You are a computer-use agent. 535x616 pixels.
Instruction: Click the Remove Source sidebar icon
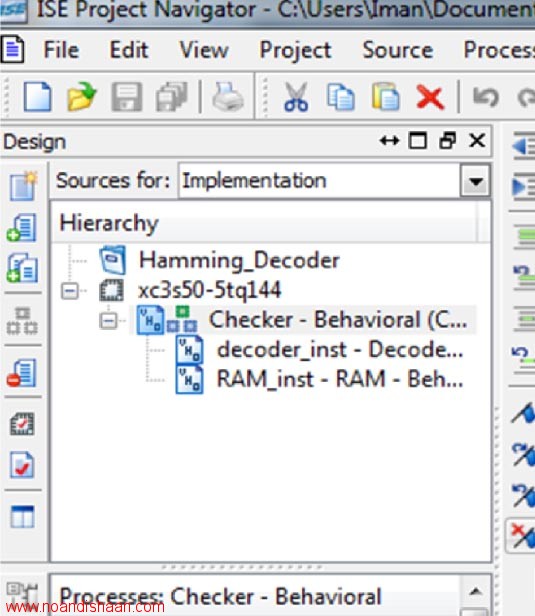point(22,373)
